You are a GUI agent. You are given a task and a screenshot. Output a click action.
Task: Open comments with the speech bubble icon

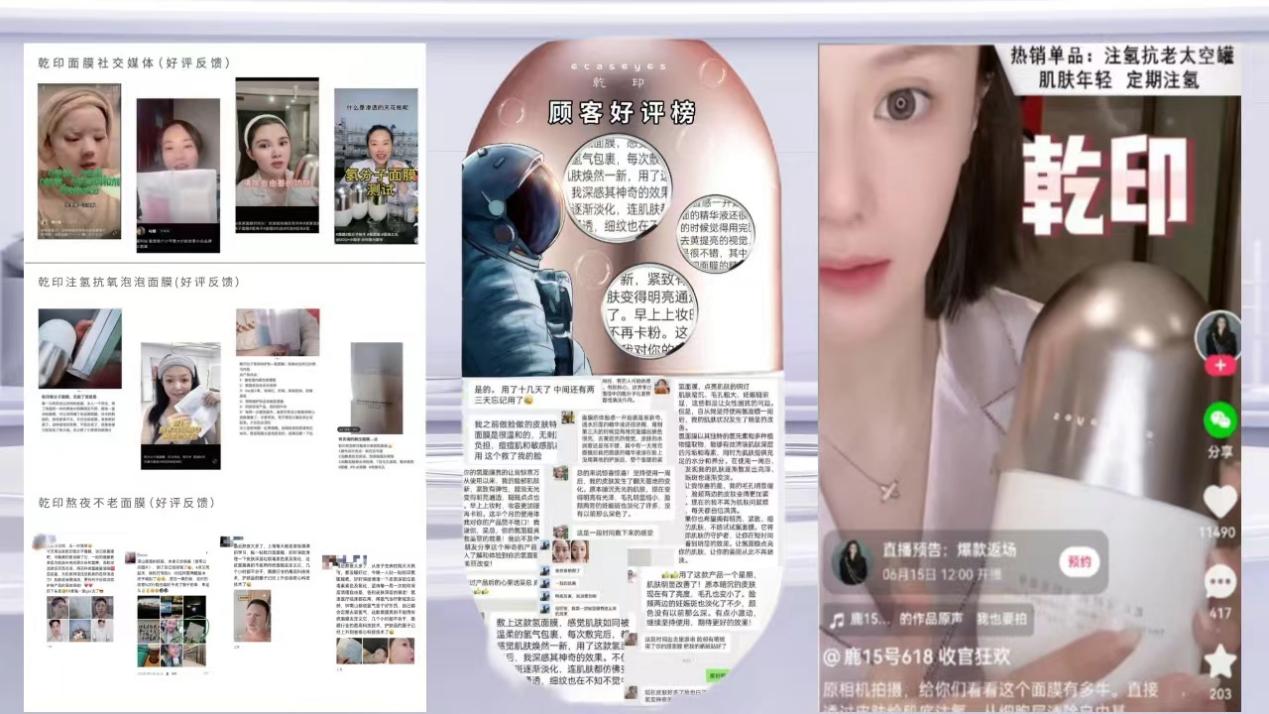(x=1220, y=582)
